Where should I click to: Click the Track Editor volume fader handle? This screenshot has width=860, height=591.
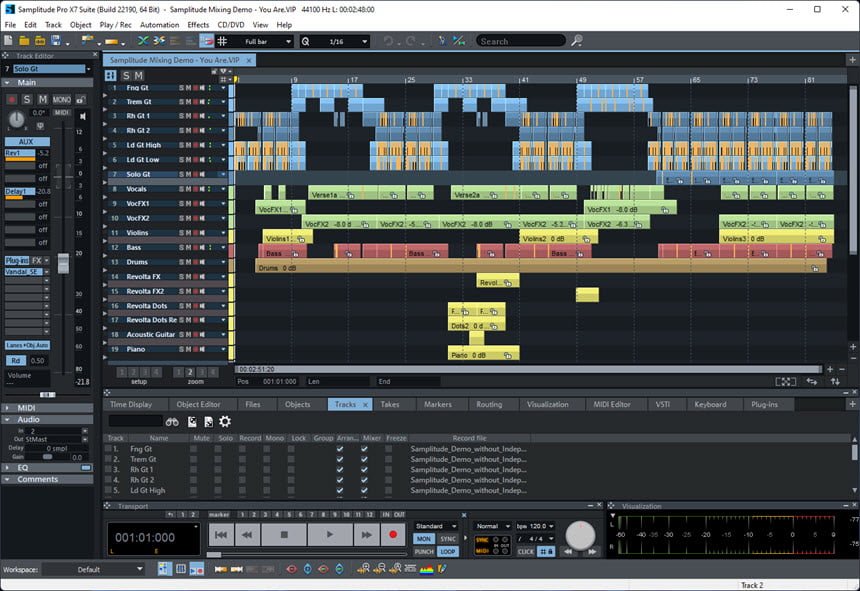[x=64, y=263]
